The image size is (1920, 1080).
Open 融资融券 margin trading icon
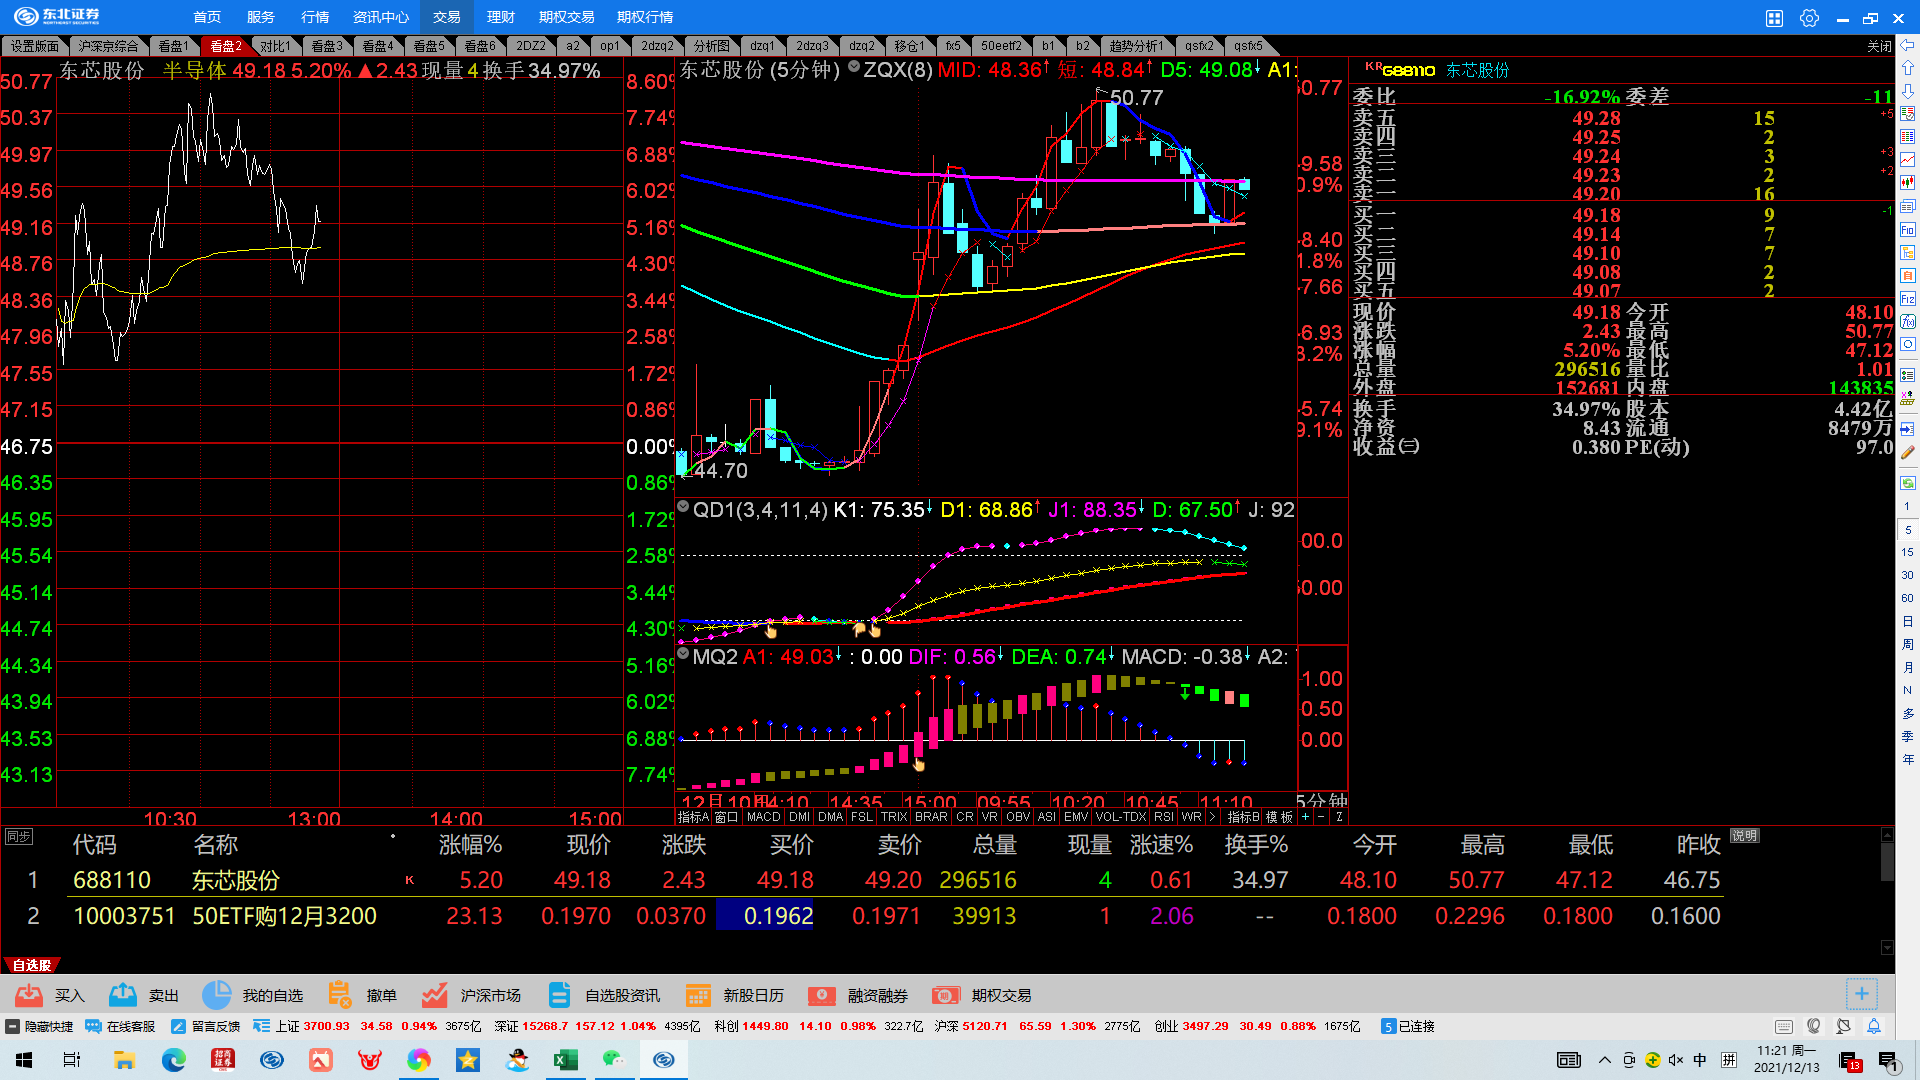(821, 995)
